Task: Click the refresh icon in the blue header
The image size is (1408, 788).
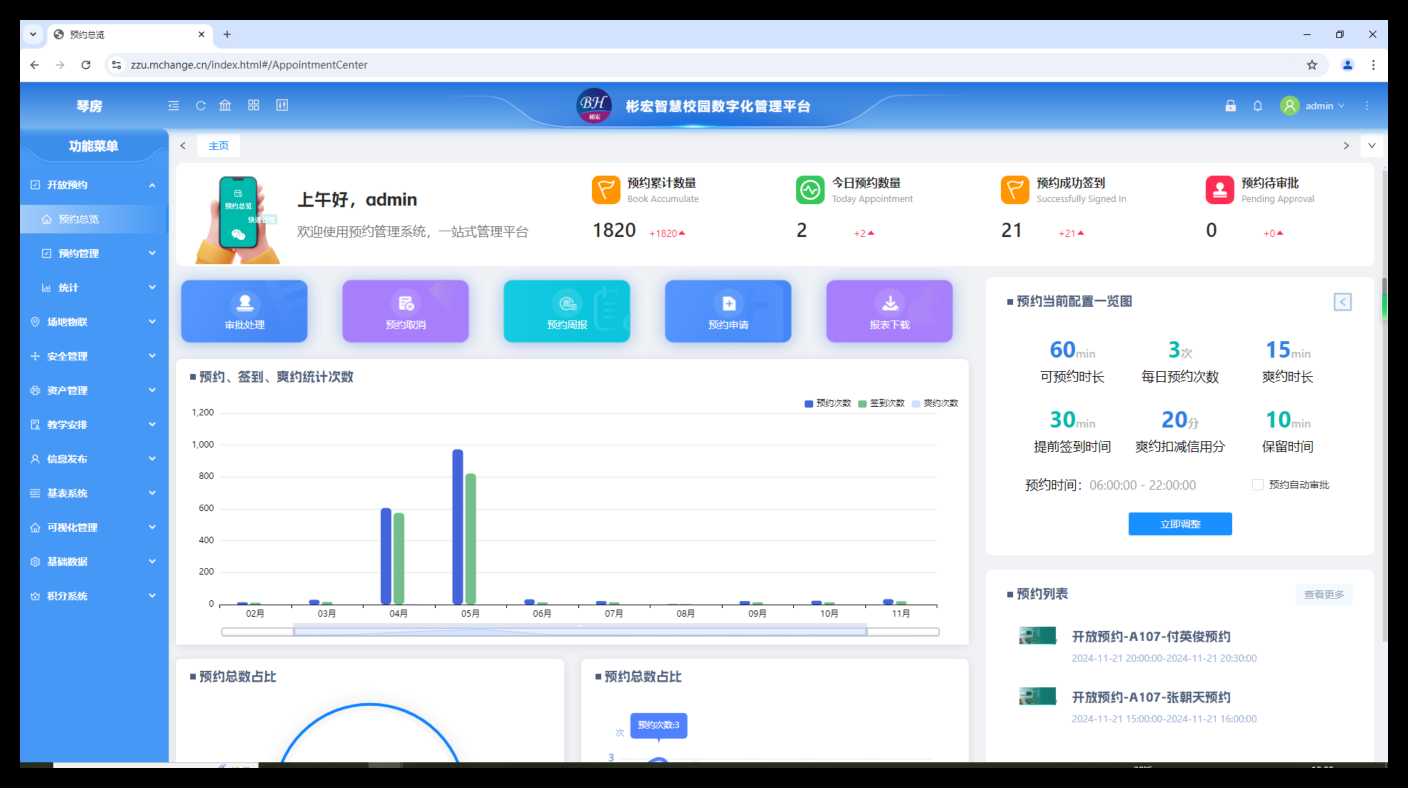Action: [200, 105]
